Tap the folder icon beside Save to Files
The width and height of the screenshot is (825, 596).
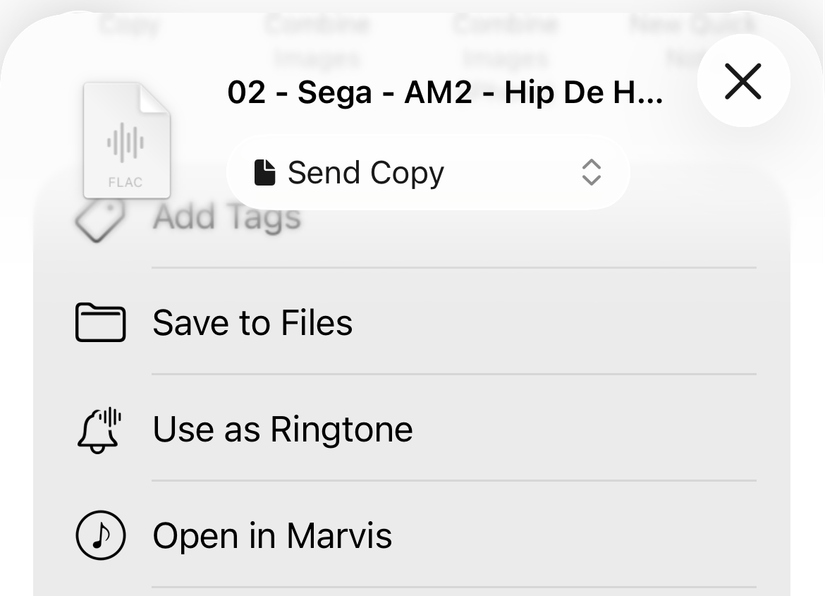click(100, 322)
